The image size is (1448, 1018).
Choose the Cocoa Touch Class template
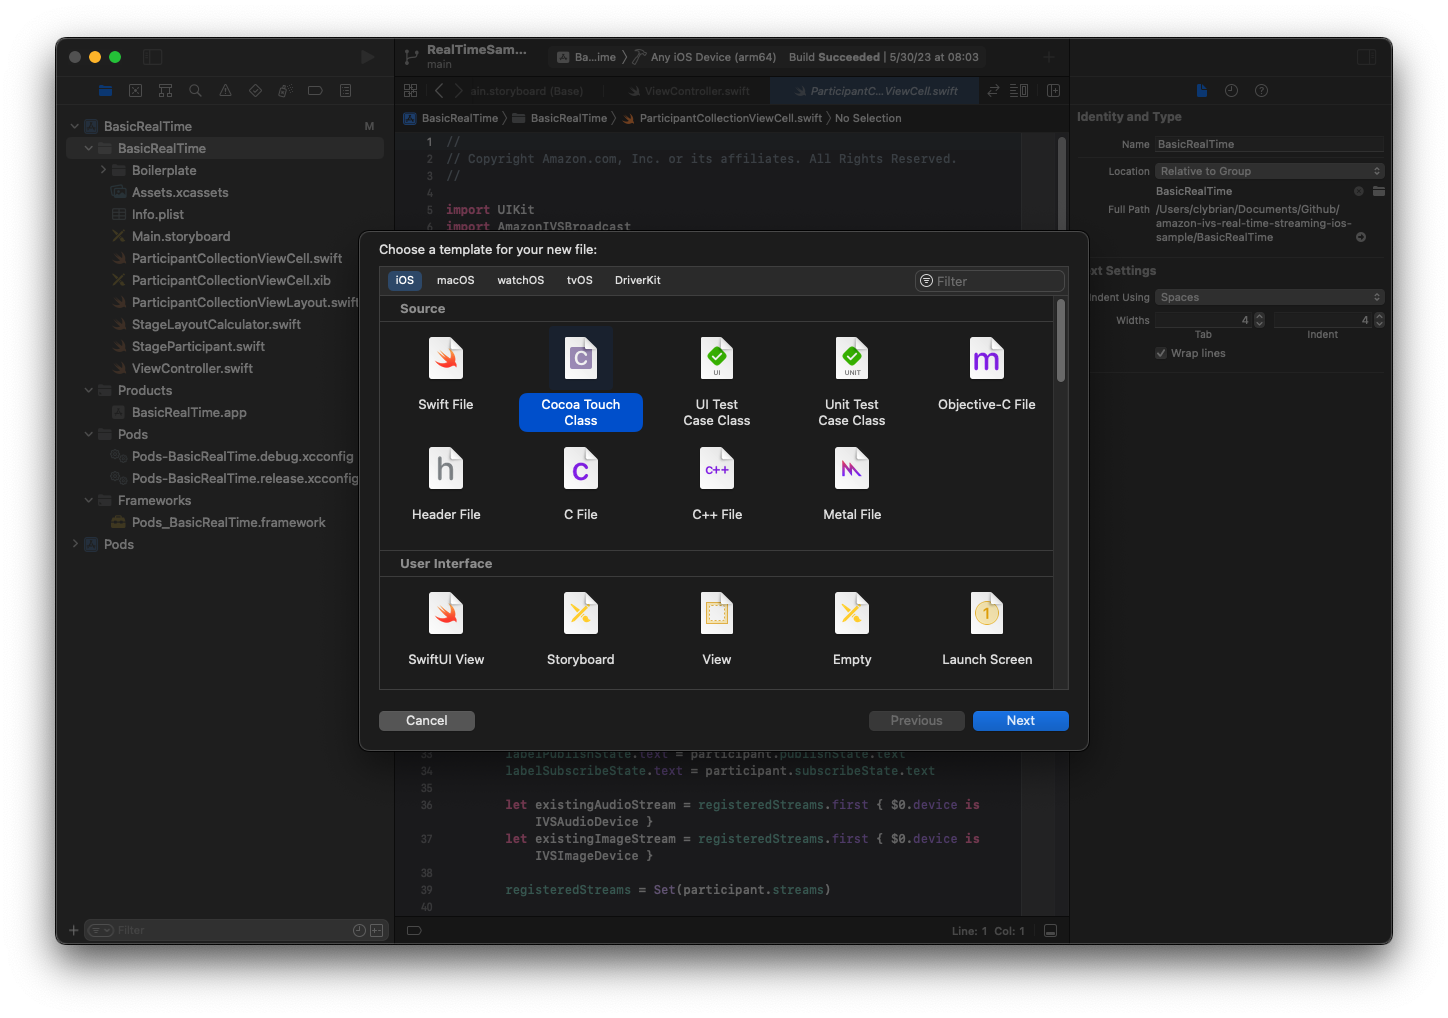[581, 380]
